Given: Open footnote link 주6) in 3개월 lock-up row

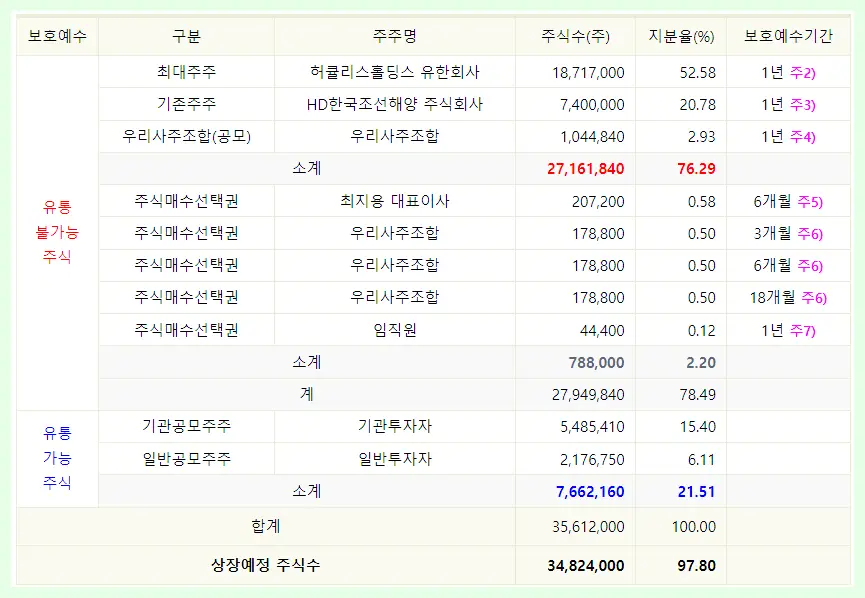Looking at the screenshot, I should [x=810, y=232].
